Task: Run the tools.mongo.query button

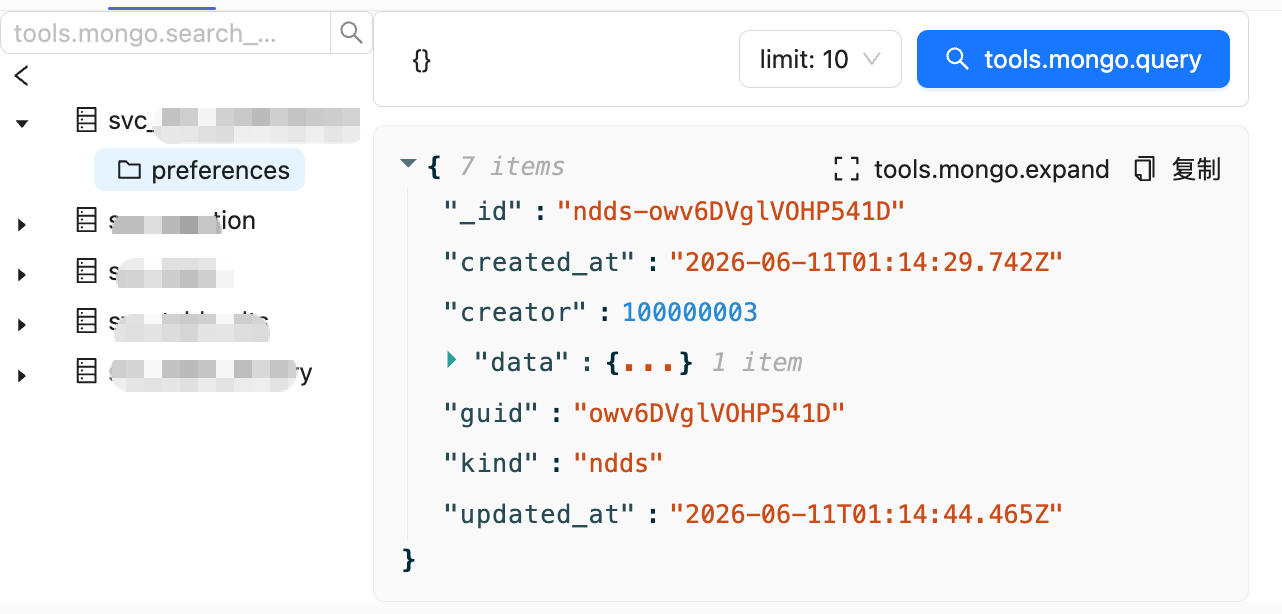Action: click(x=1073, y=59)
